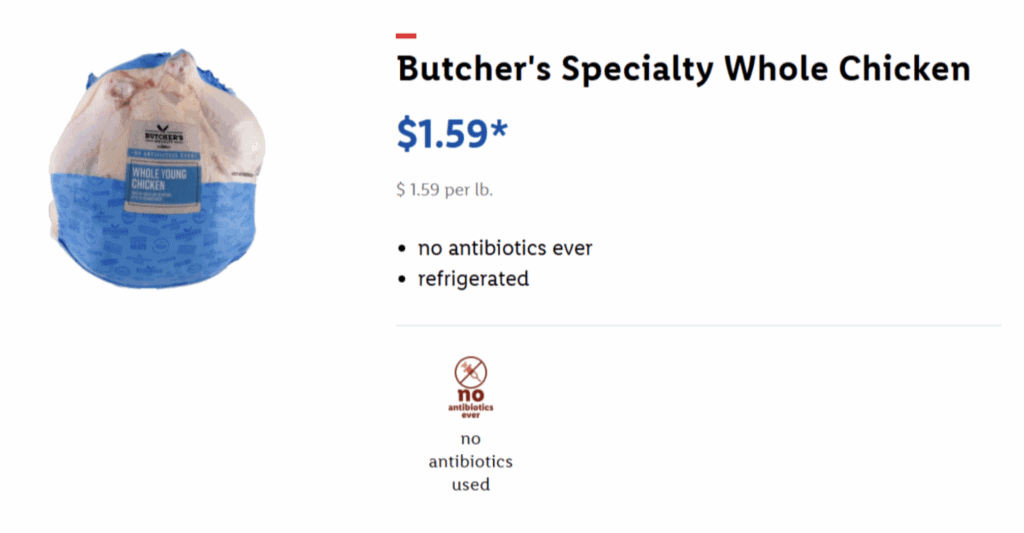Viewport: 1024px width, 533px height.
Task: Click the bullet dot before "refrigerated"
Action: click(x=403, y=279)
